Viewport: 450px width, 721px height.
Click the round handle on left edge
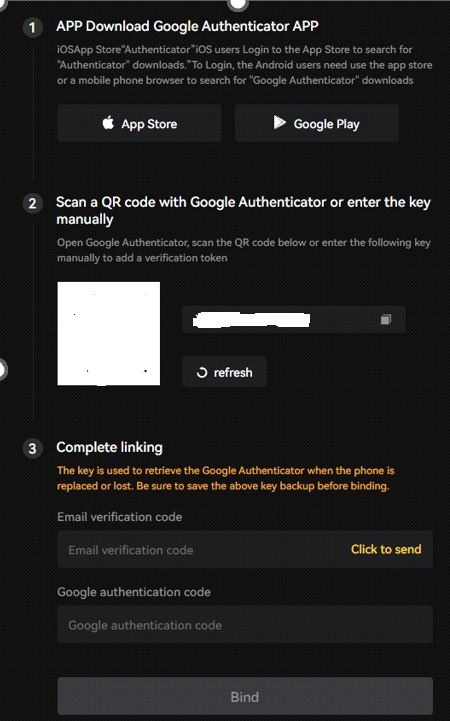pos(2,370)
